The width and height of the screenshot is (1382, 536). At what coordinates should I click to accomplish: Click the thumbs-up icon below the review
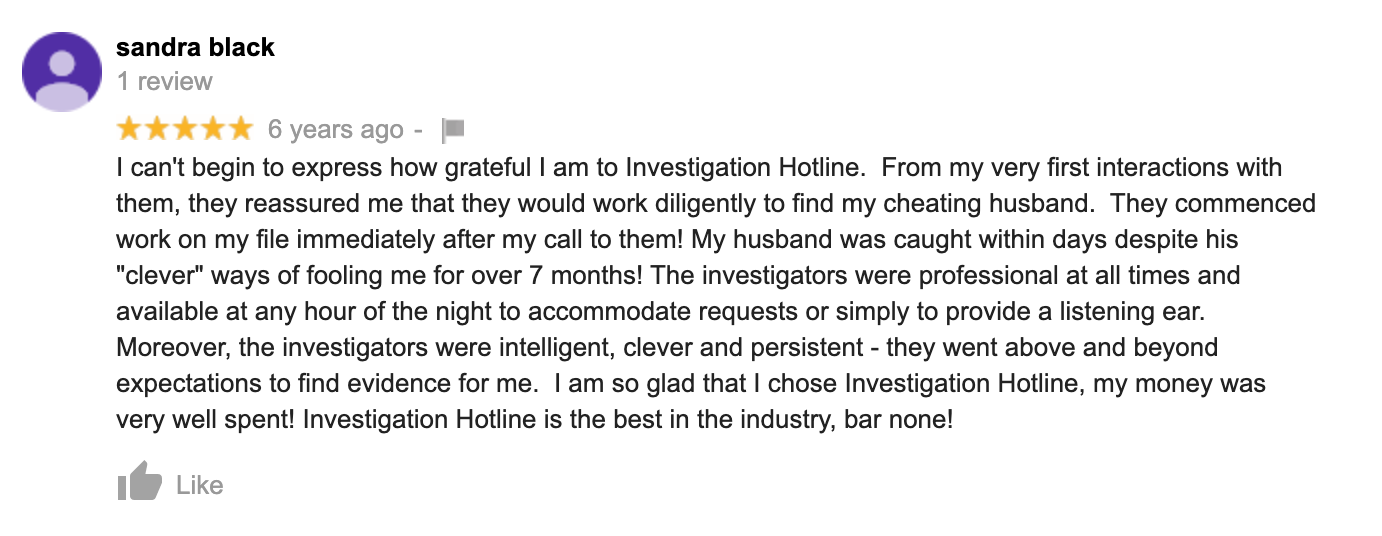point(139,485)
